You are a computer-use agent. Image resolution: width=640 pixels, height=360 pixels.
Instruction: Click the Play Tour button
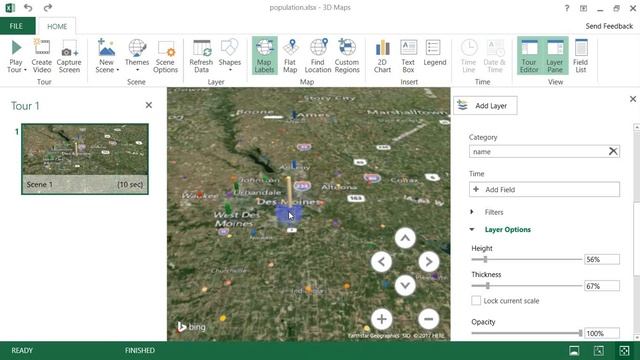pyautogui.click(x=16, y=56)
